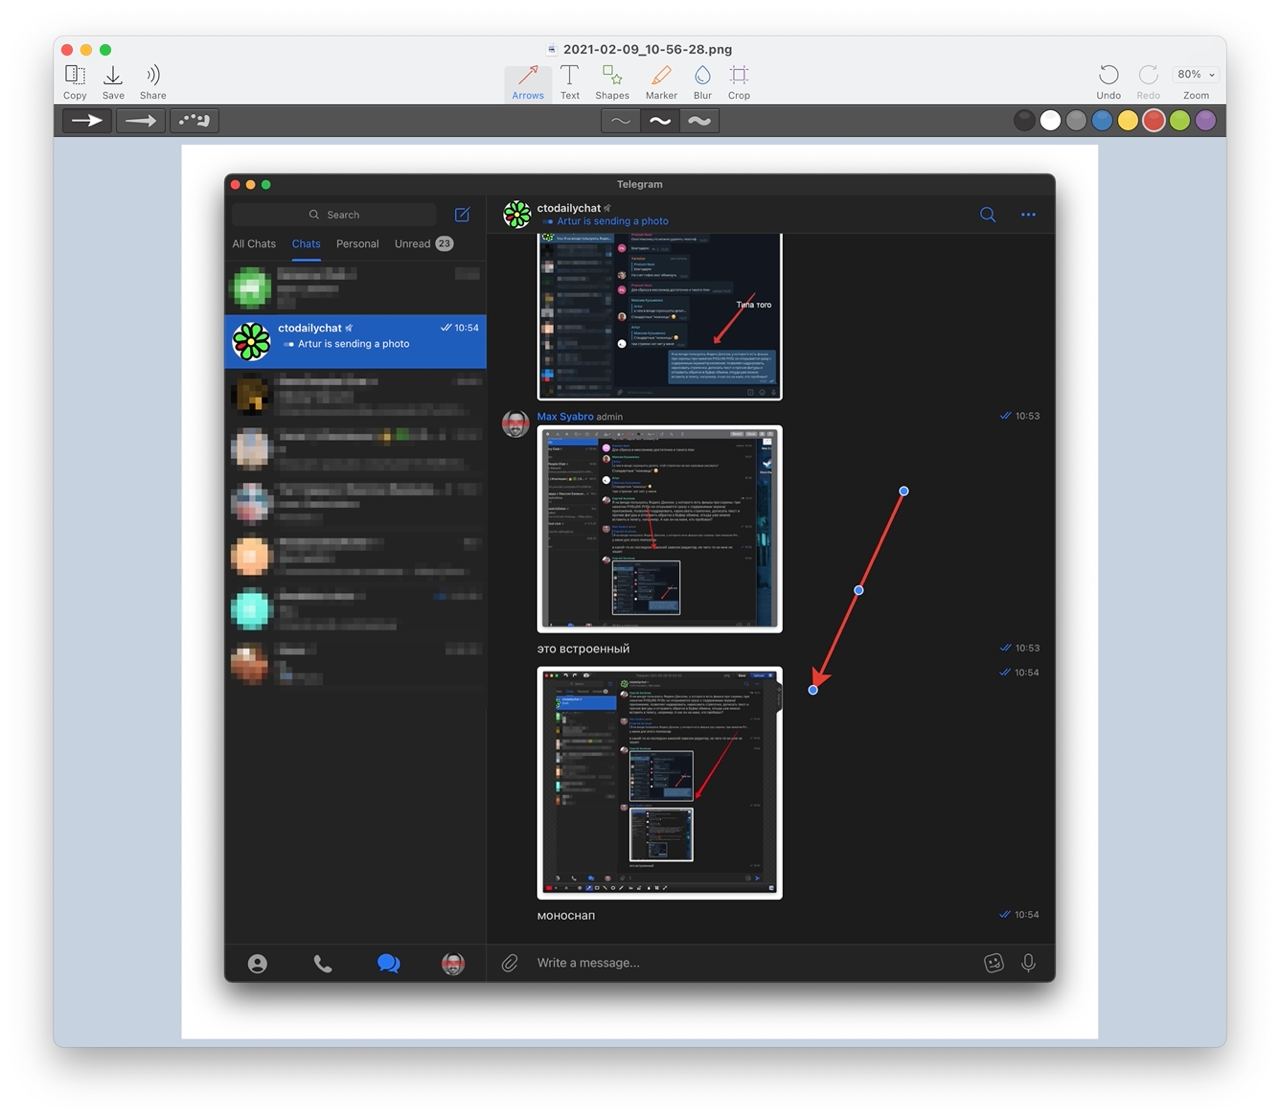Pick the Blur tool
The height and width of the screenshot is (1118, 1280).
pyautogui.click(x=703, y=82)
